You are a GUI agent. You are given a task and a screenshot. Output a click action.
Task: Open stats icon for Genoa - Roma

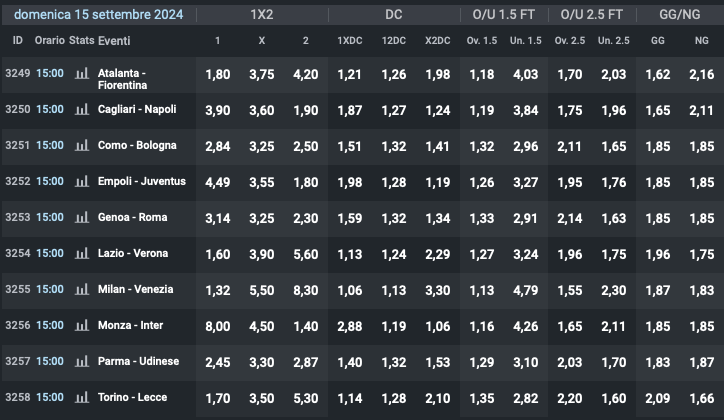[82, 218]
